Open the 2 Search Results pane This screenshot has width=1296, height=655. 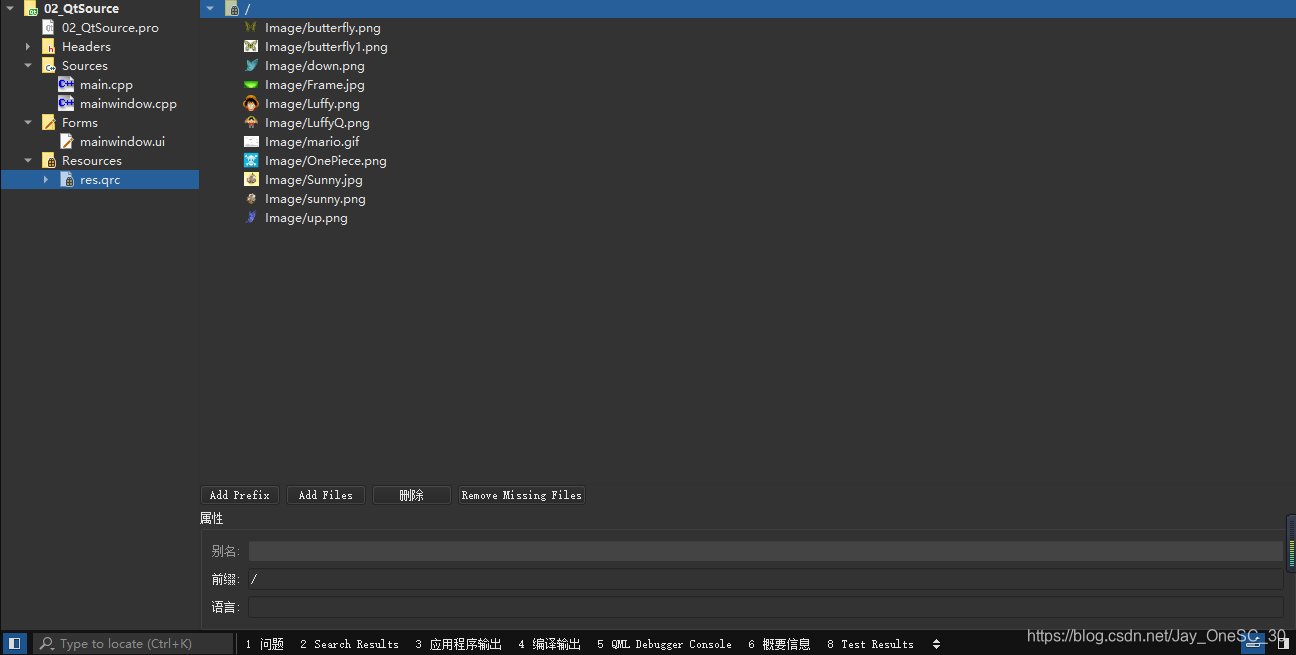click(x=349, y=644)
